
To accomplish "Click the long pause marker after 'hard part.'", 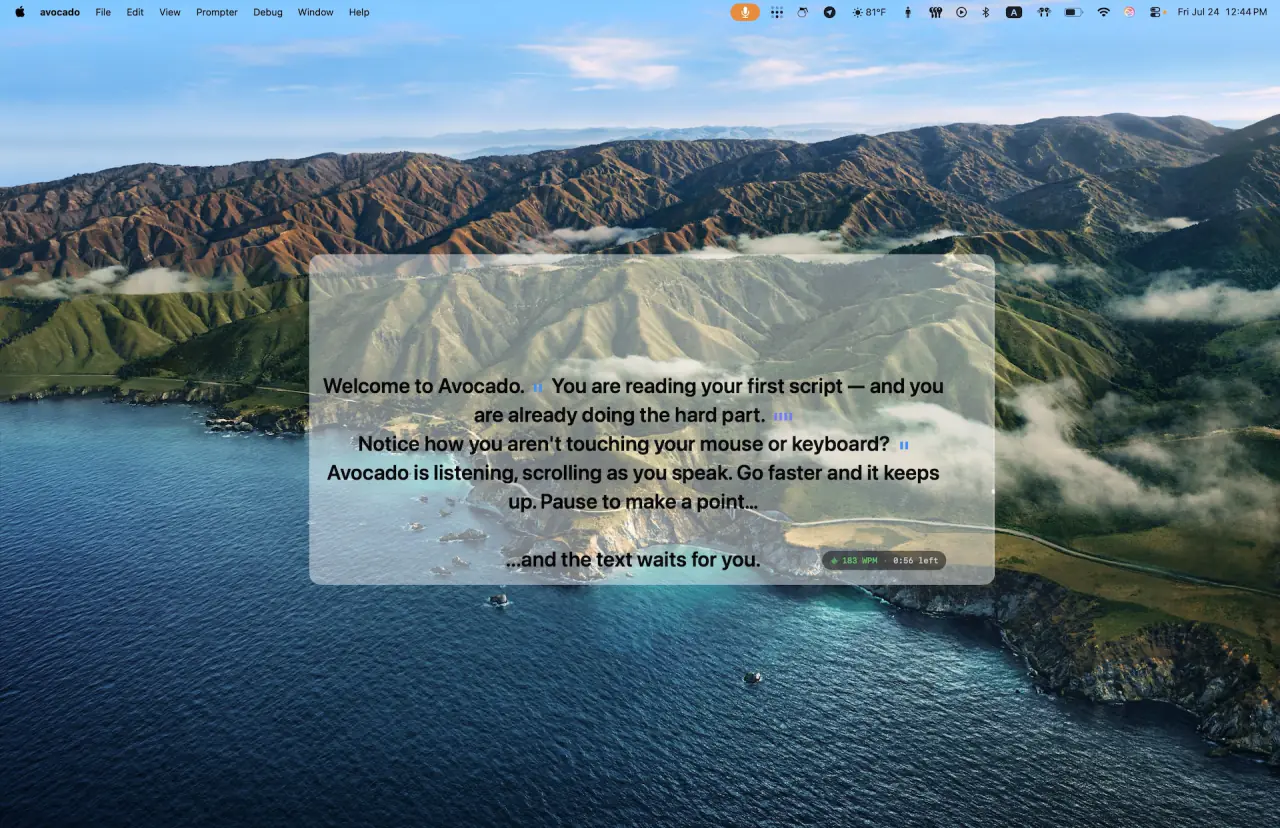I will [783, 416].
